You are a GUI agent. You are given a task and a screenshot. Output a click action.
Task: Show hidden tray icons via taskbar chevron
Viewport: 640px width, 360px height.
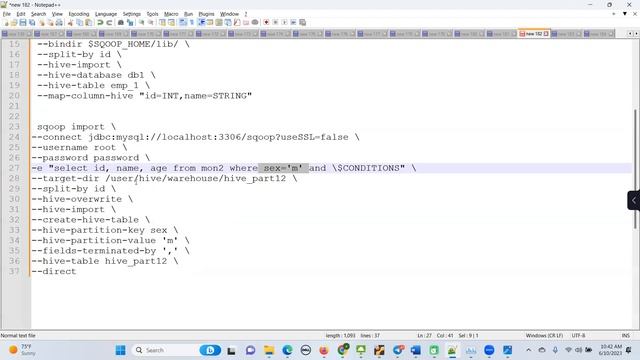529,350
